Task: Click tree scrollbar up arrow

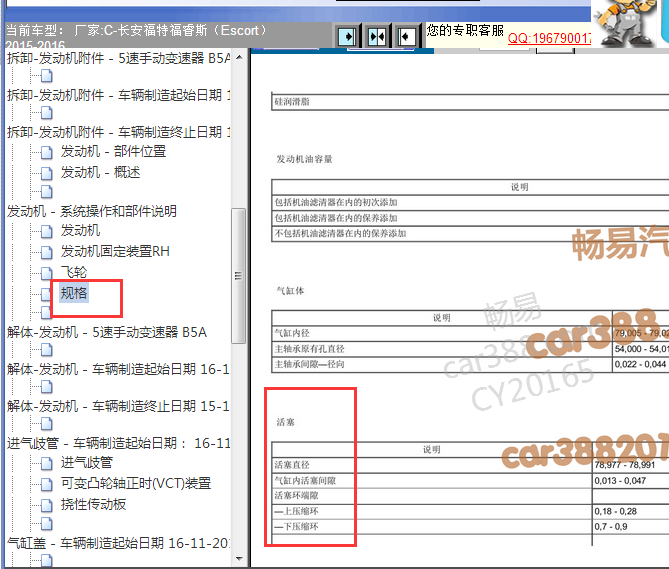Action: (x=239, y=57)
